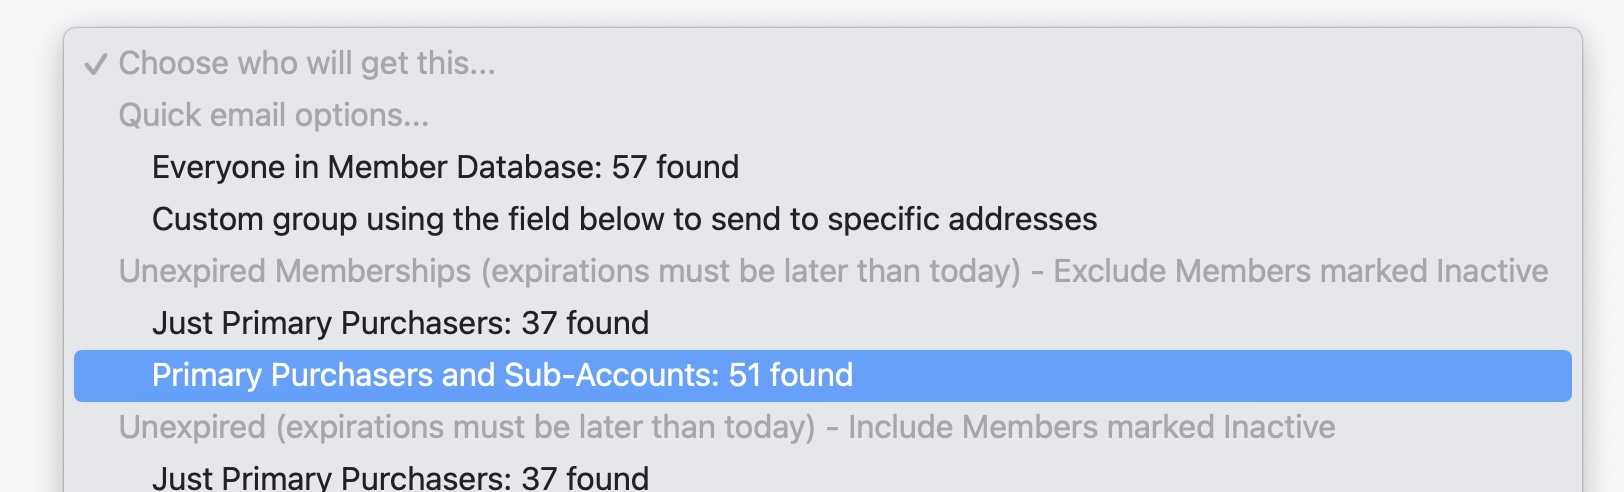Click the Unexpired Memberships Exclude Inactive header
Screen dimensions: 1624x492
[832, 271]
